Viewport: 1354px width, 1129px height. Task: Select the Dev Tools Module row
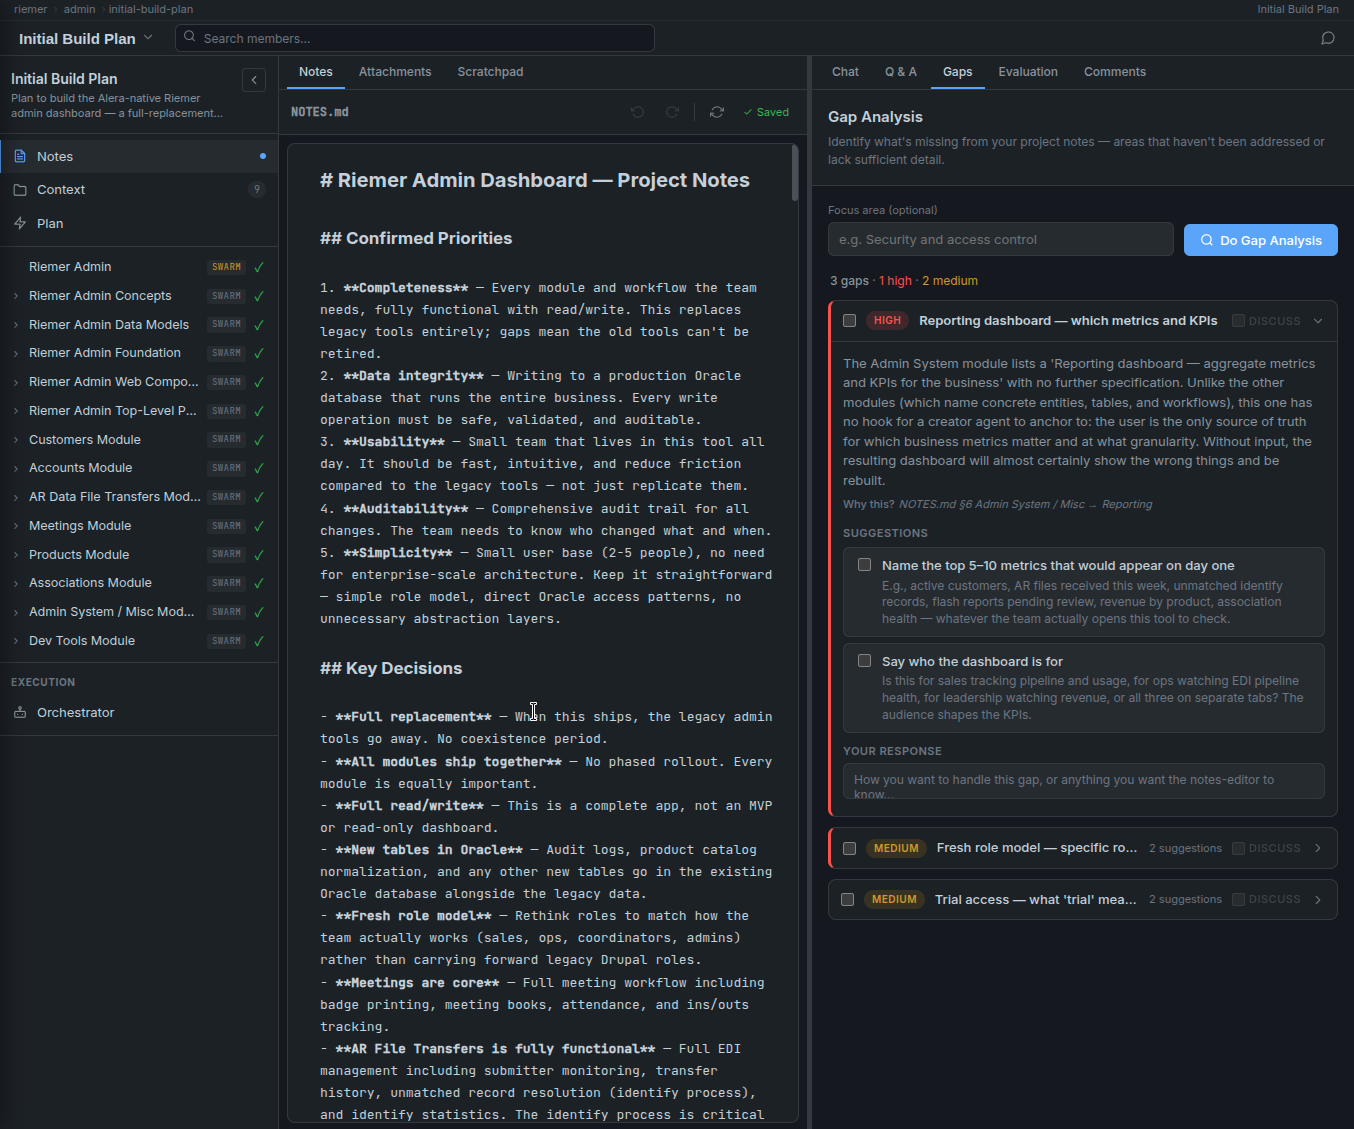139,641
